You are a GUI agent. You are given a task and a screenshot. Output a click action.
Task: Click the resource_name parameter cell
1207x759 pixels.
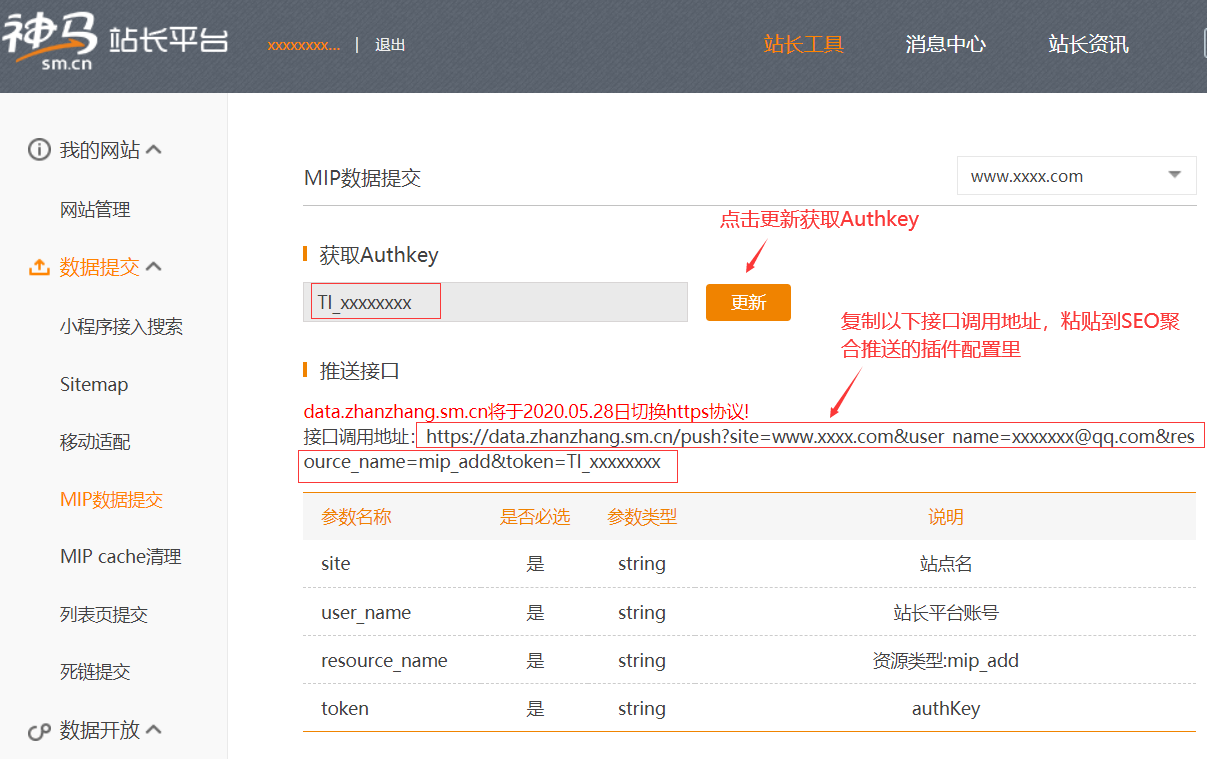tap(384, 661)
